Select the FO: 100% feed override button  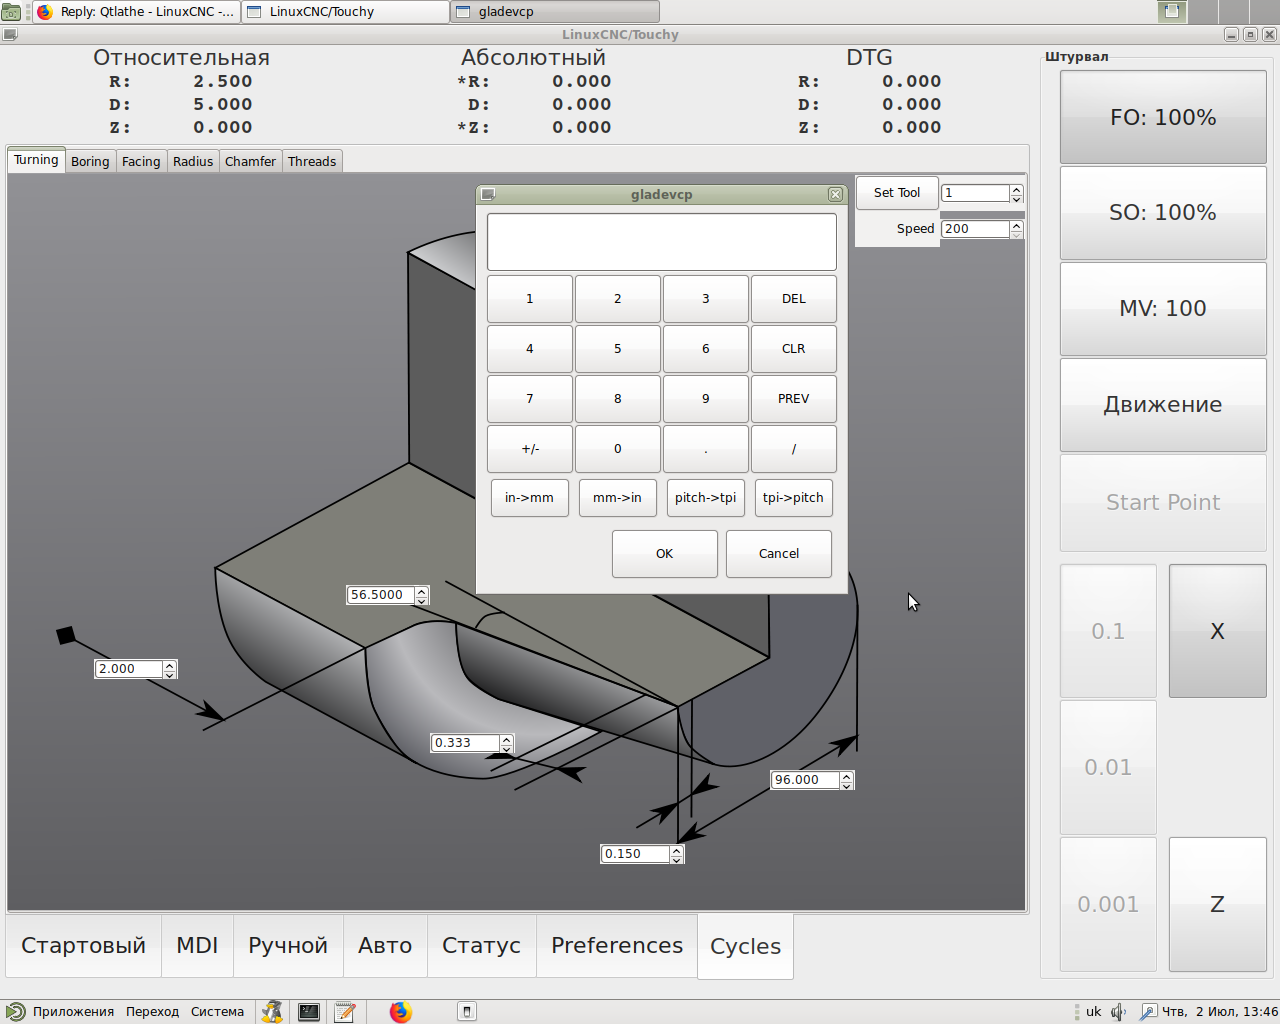coord(1163,117)
